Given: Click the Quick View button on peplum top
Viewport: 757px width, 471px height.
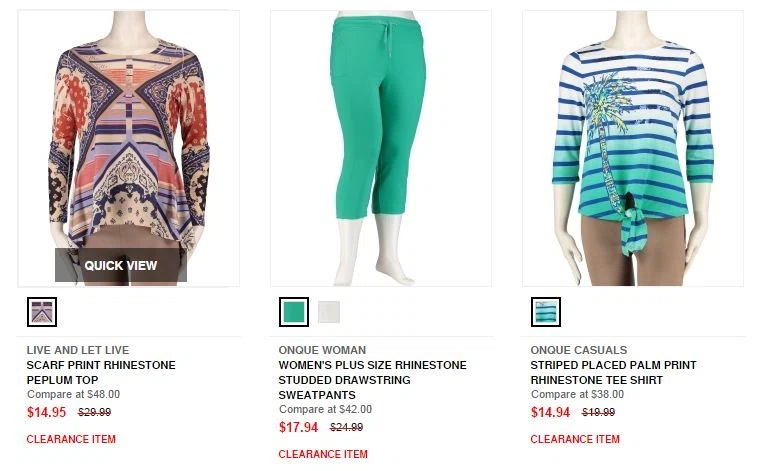Looking at the screenshot, I should click(121, 265).
